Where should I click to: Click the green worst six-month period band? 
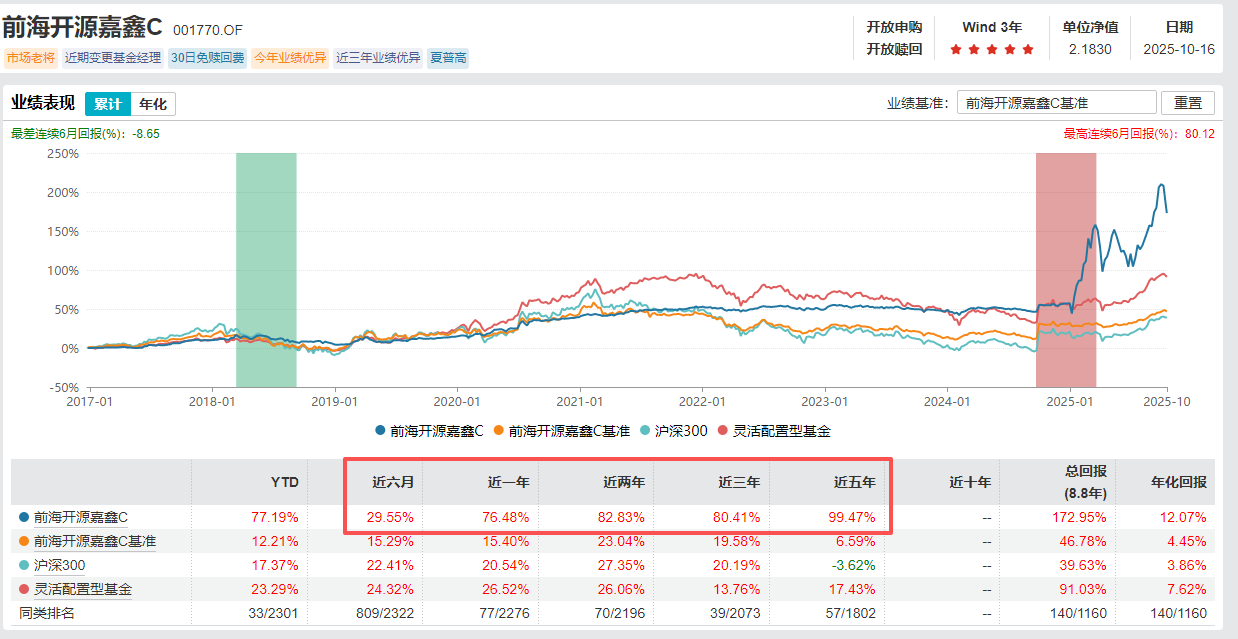[x=266, y=270]
